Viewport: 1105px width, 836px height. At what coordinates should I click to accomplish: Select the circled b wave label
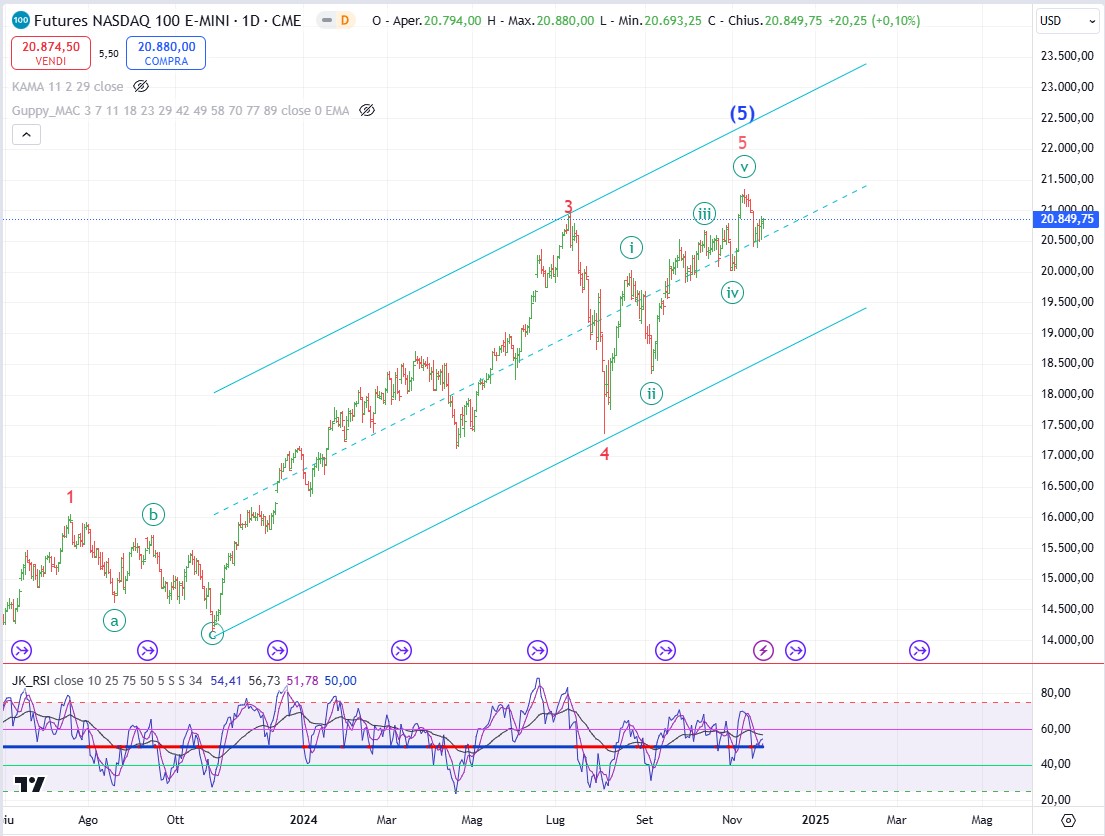point(153,515)
